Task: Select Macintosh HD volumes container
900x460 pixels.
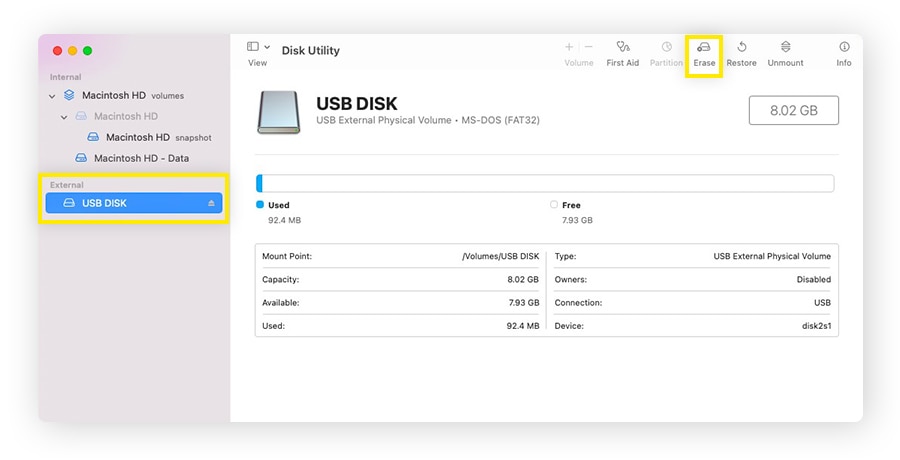Action: coord(133,95)
